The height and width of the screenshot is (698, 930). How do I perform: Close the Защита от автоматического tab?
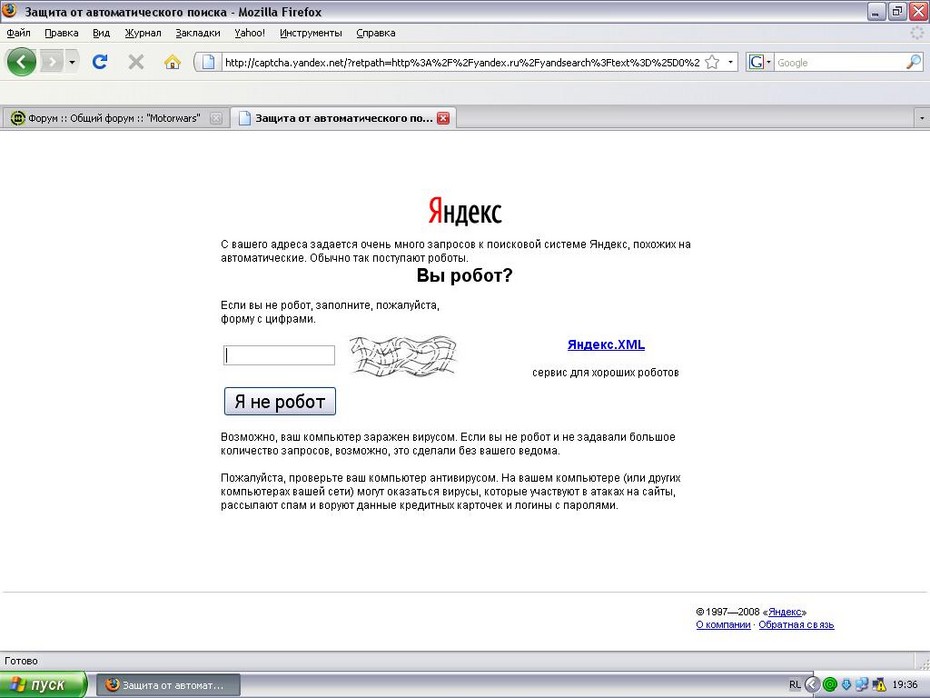pyautogui.click(x=443, y=118)
